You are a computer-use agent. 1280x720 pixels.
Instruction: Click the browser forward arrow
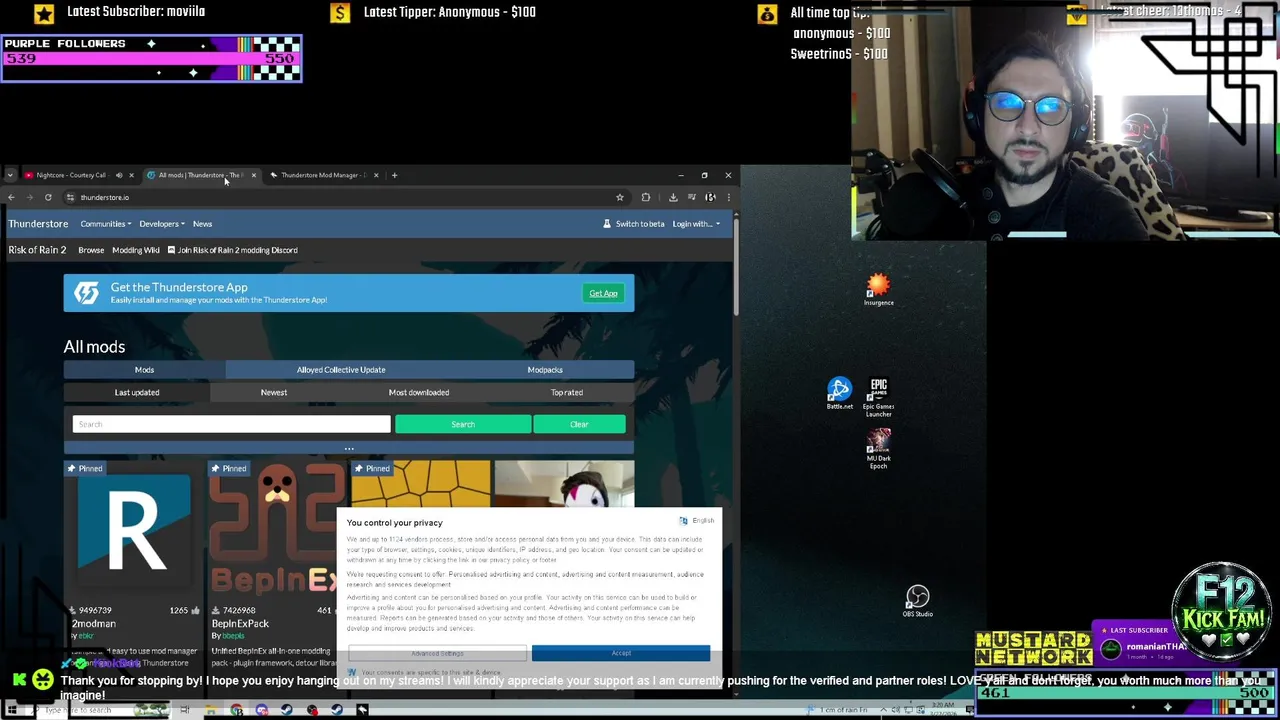pyautogui.click(x=29, y=197)
